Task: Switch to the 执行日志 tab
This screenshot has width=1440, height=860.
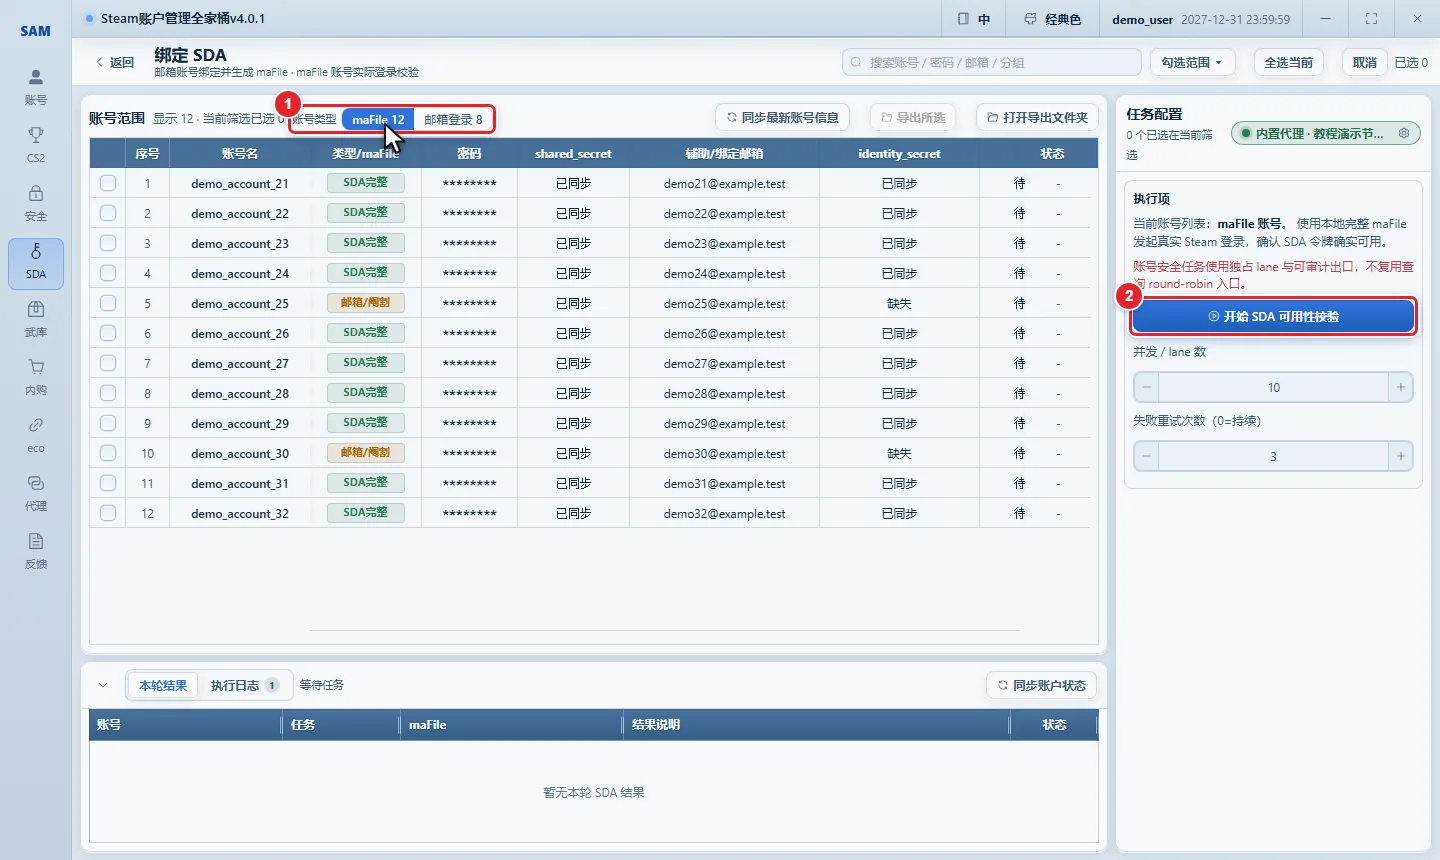Action: [x=244, y=685]
